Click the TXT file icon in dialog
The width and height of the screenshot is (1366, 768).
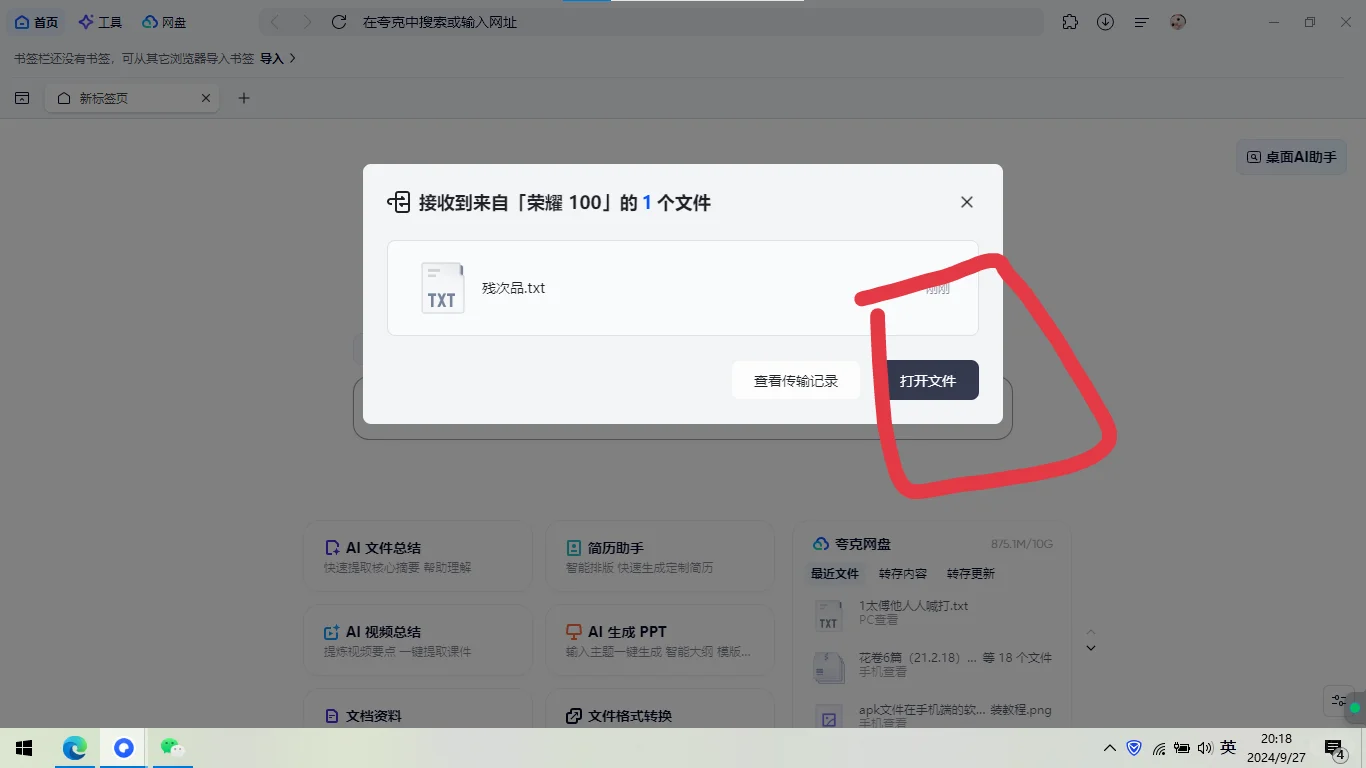coord(443,288)
